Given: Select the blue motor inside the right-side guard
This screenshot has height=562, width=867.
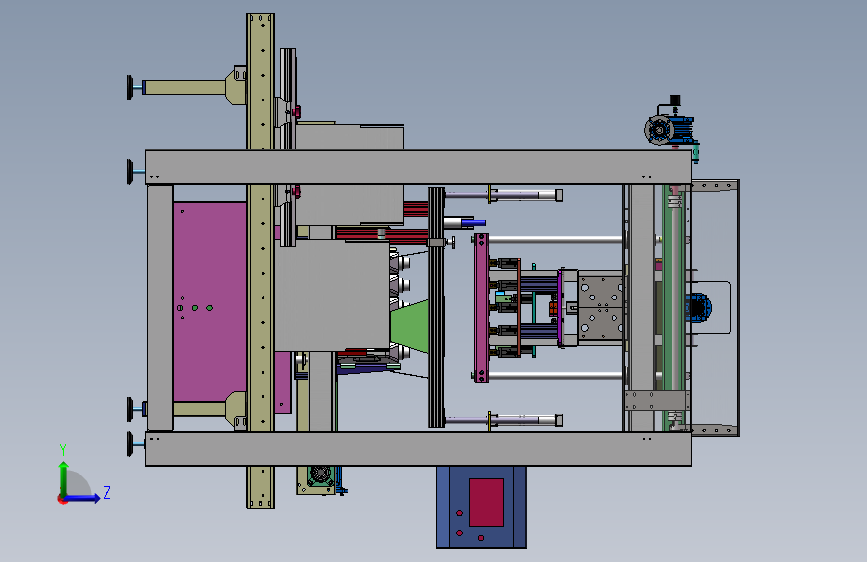Looking at the screenshot, I should [x=697, y=308].
